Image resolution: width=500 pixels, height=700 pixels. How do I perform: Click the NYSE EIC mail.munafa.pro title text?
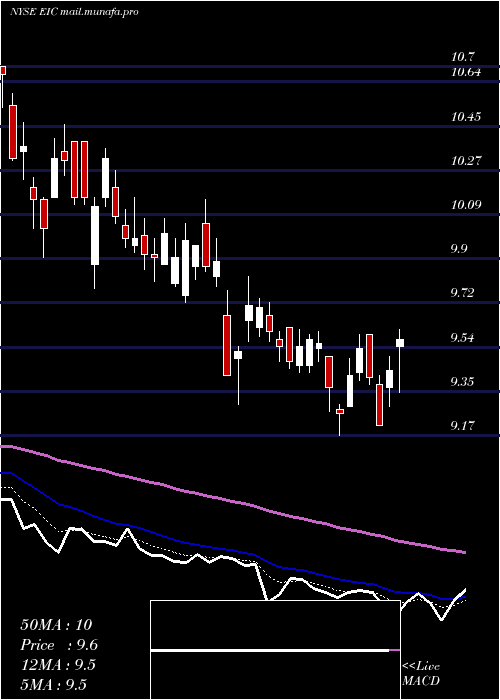point(74,12)
